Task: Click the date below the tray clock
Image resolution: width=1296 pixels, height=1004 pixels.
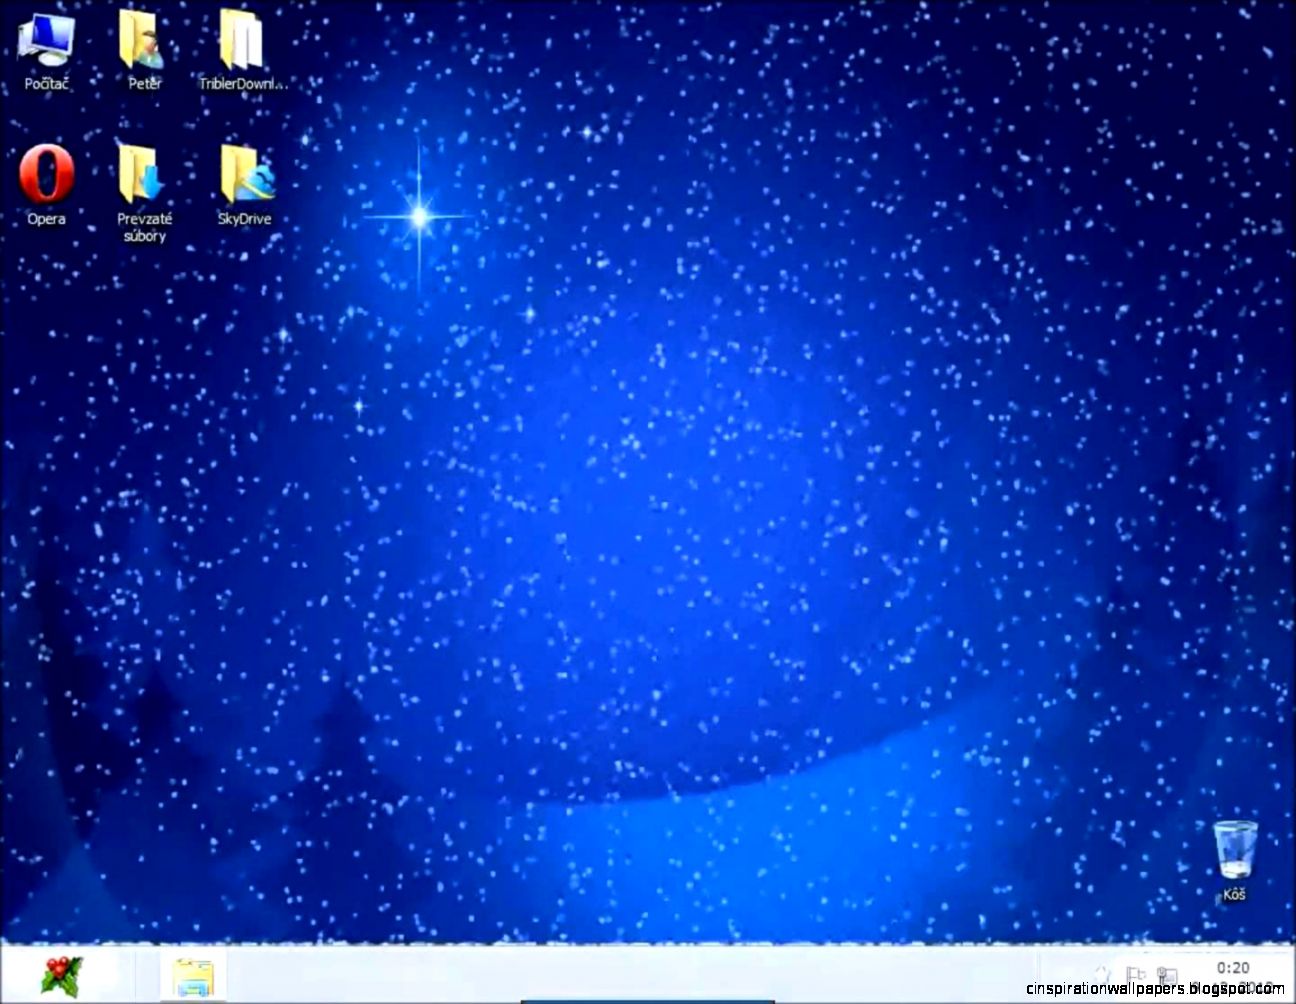Action: tap(1235, 987)
